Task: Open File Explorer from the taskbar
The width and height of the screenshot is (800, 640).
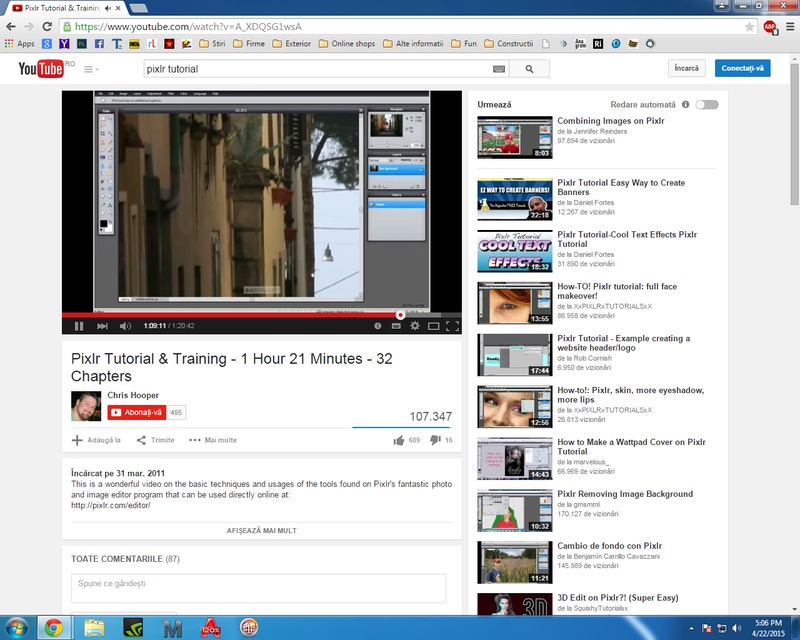Action: pos(94,628)
